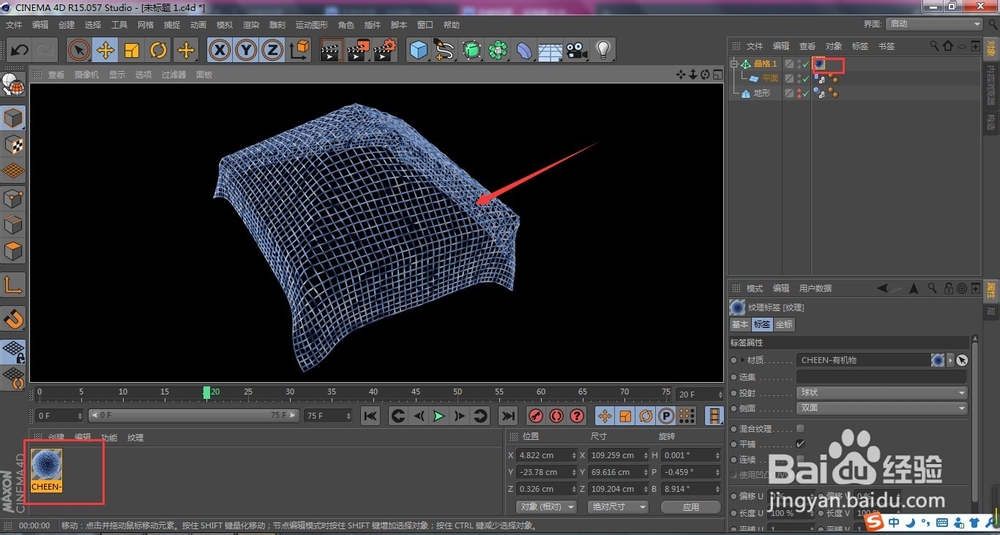1000x535 pixels.
Task: Switch to Points mode in left sidebar
Action: click(13, 198)
